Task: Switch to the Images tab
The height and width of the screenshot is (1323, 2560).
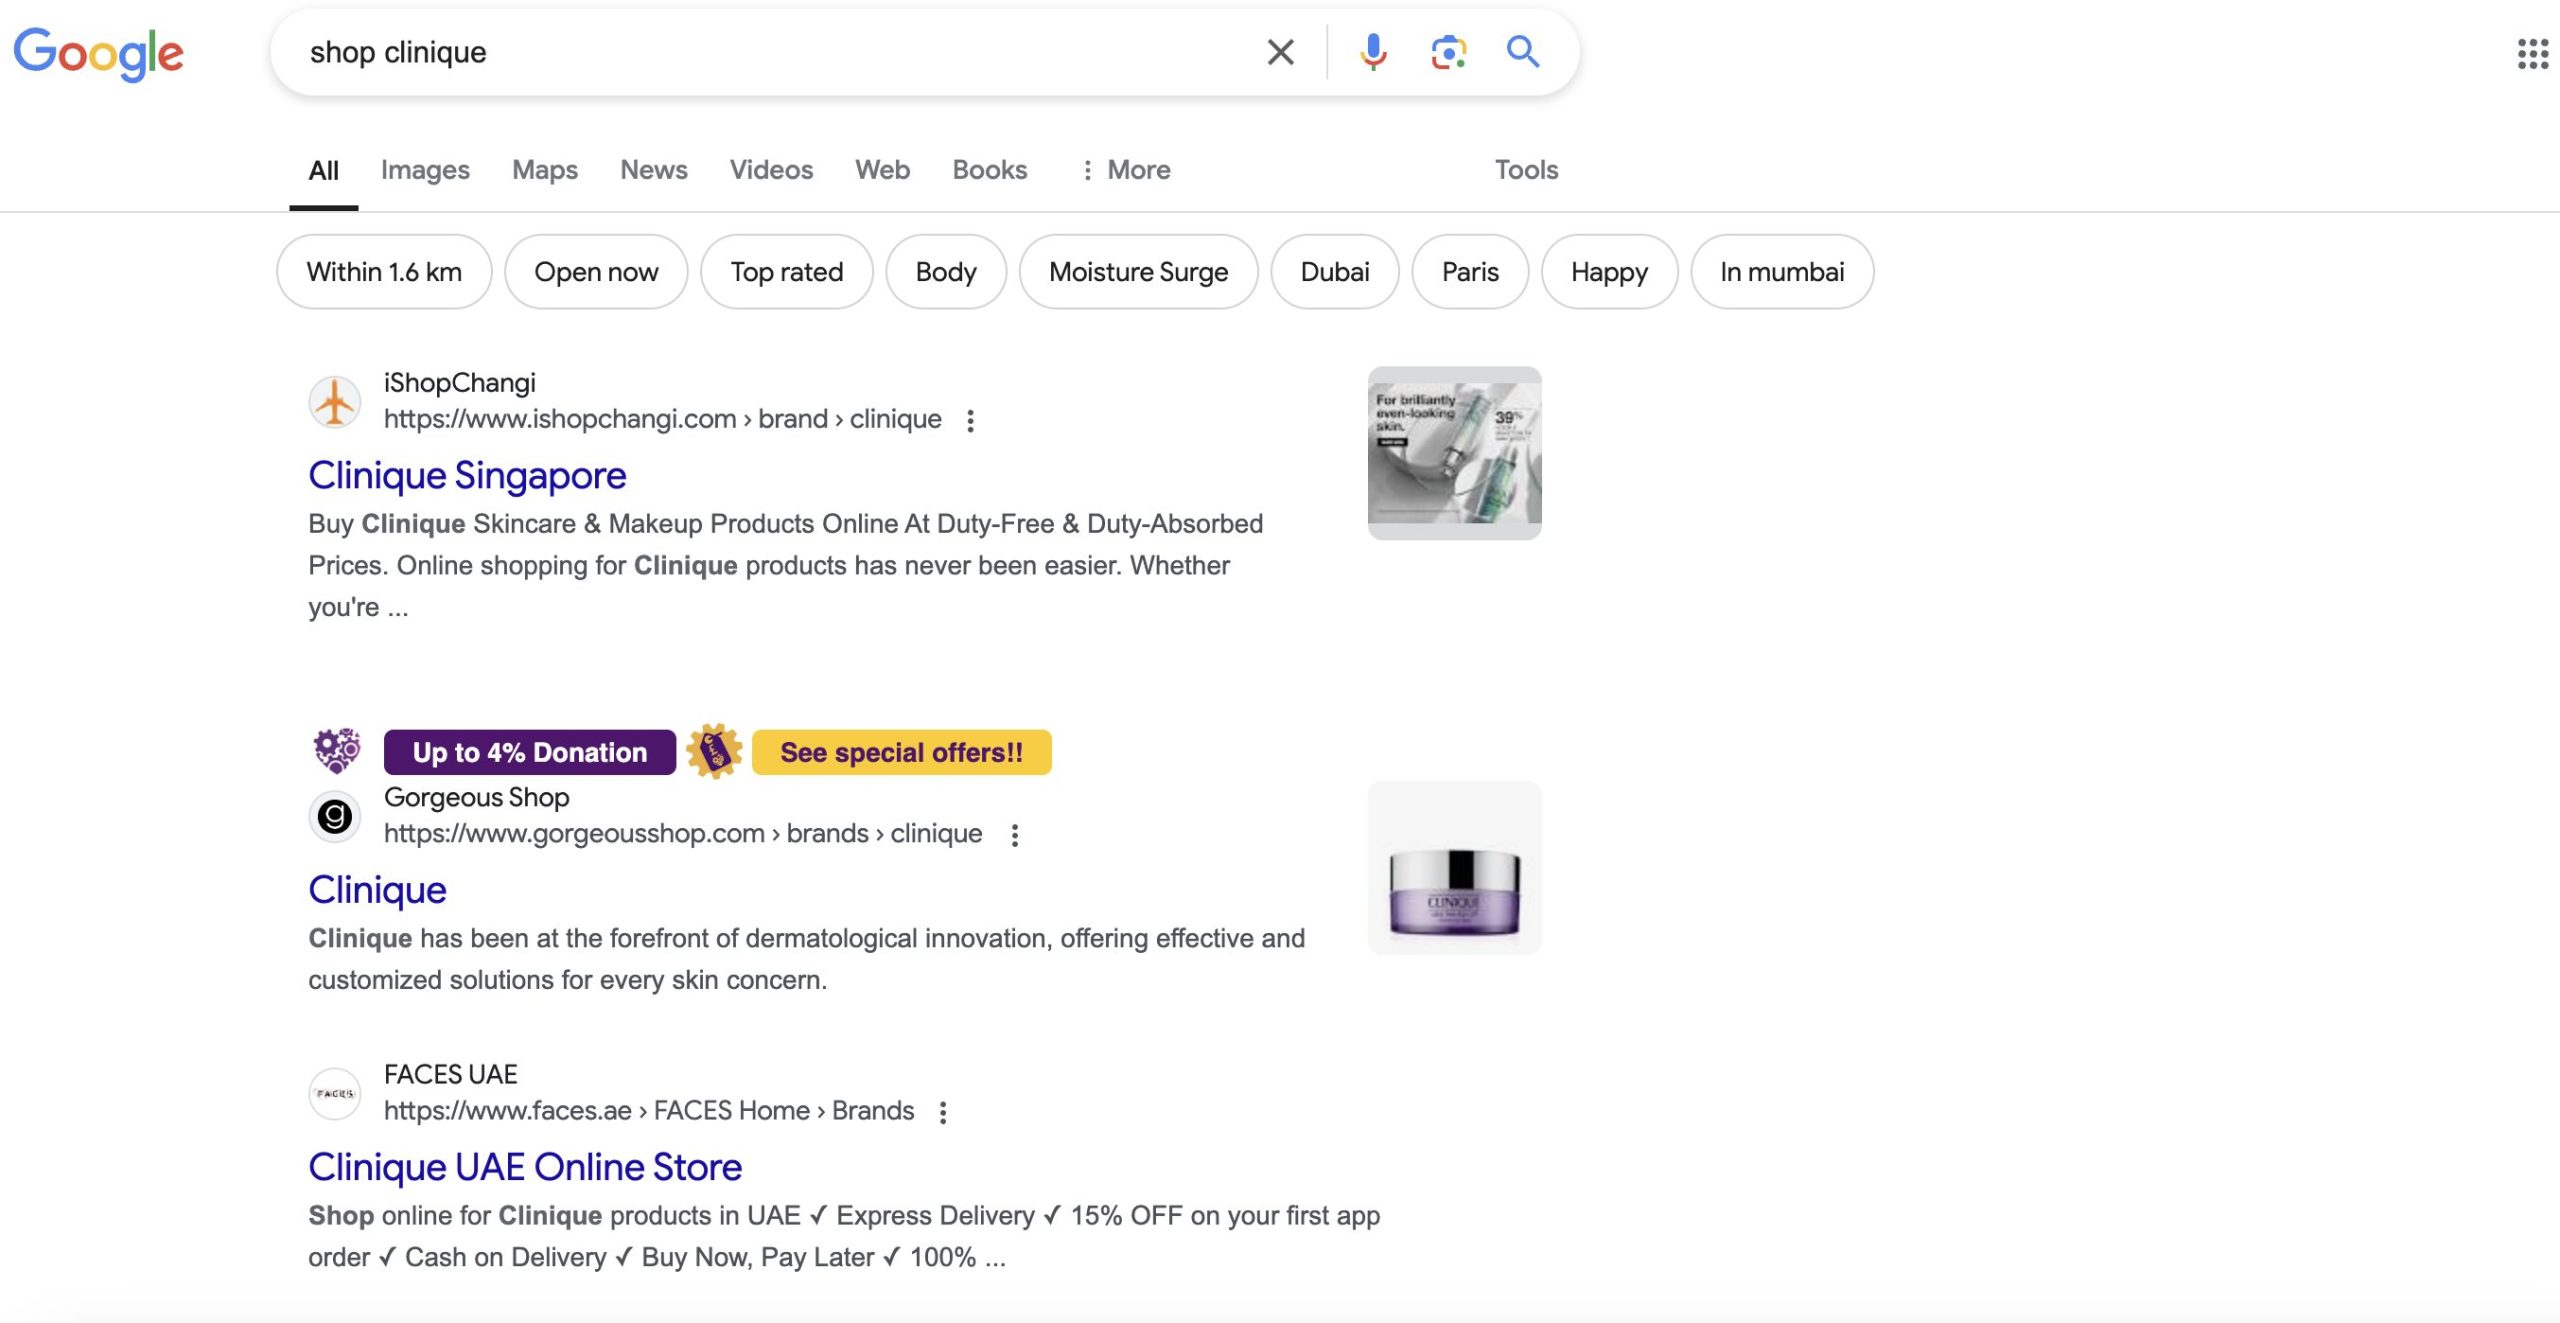Action: (x=425, y=170)
